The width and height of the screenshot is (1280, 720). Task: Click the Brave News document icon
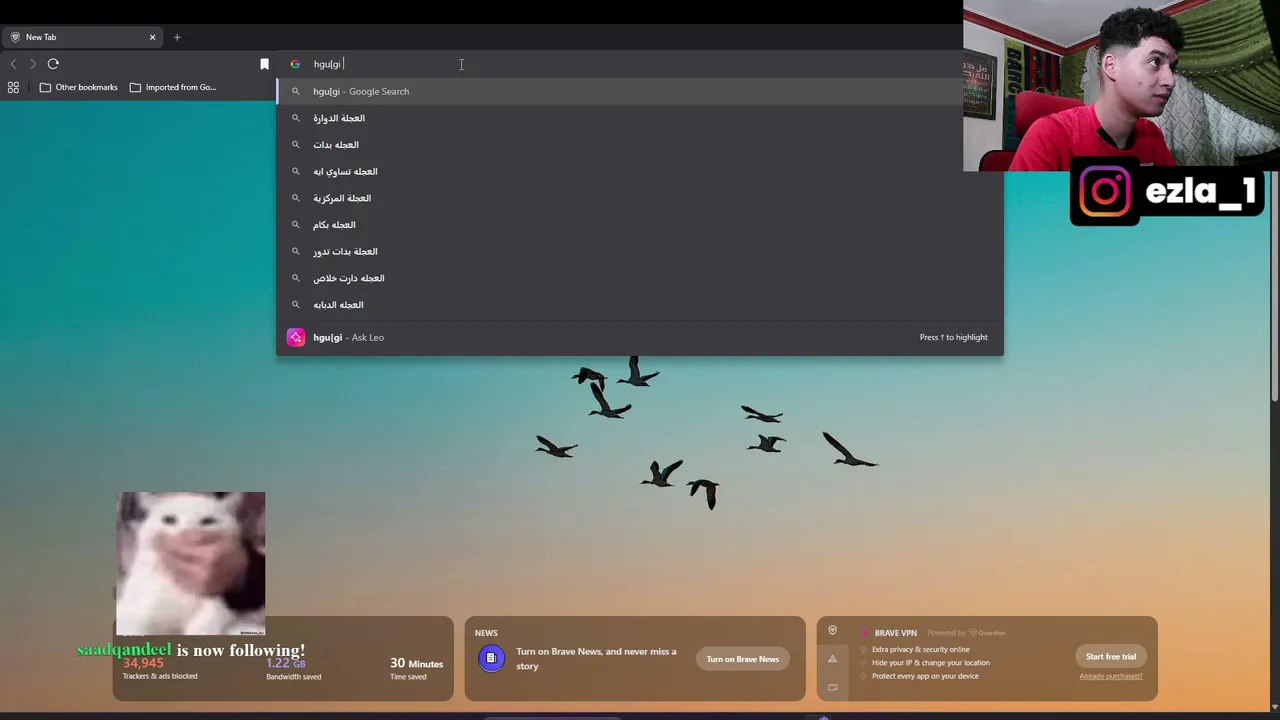491,658
